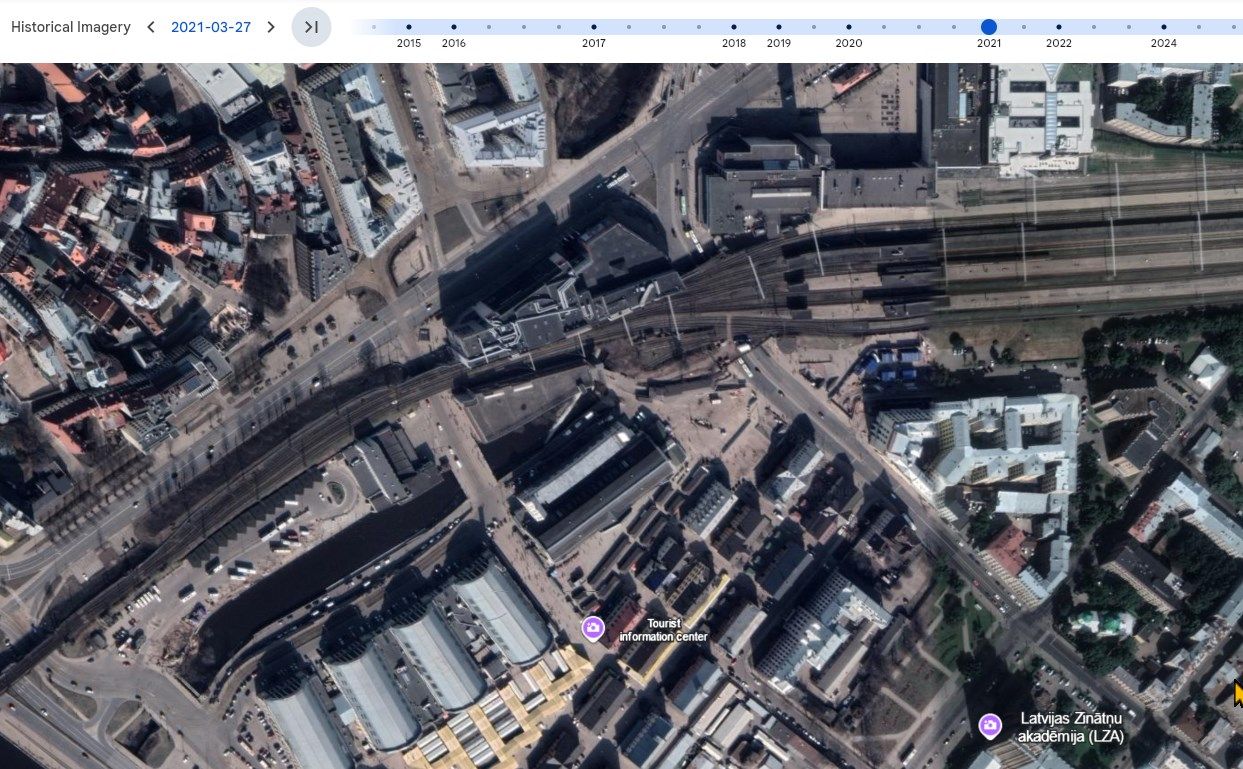Select the 2015 timeline marker
This screenshot has width=1243, height=769.
pyautogui.click(x=409, y=27)
